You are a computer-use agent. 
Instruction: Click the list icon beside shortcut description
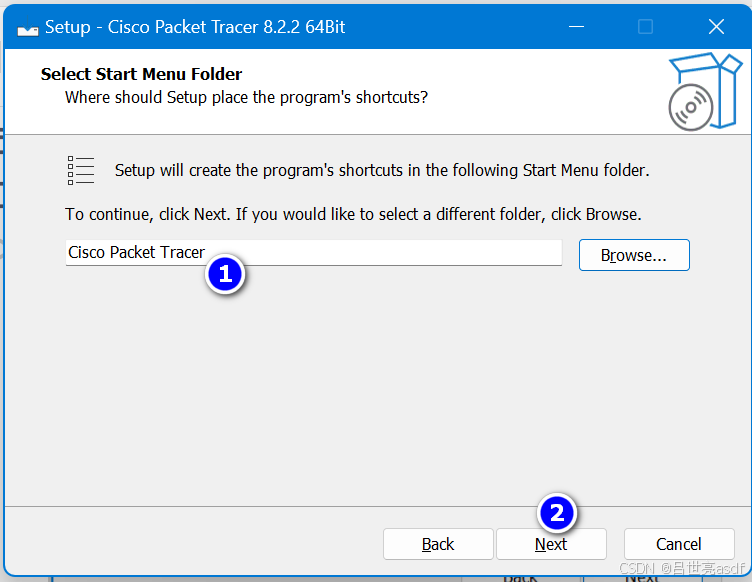pos(81,170)
